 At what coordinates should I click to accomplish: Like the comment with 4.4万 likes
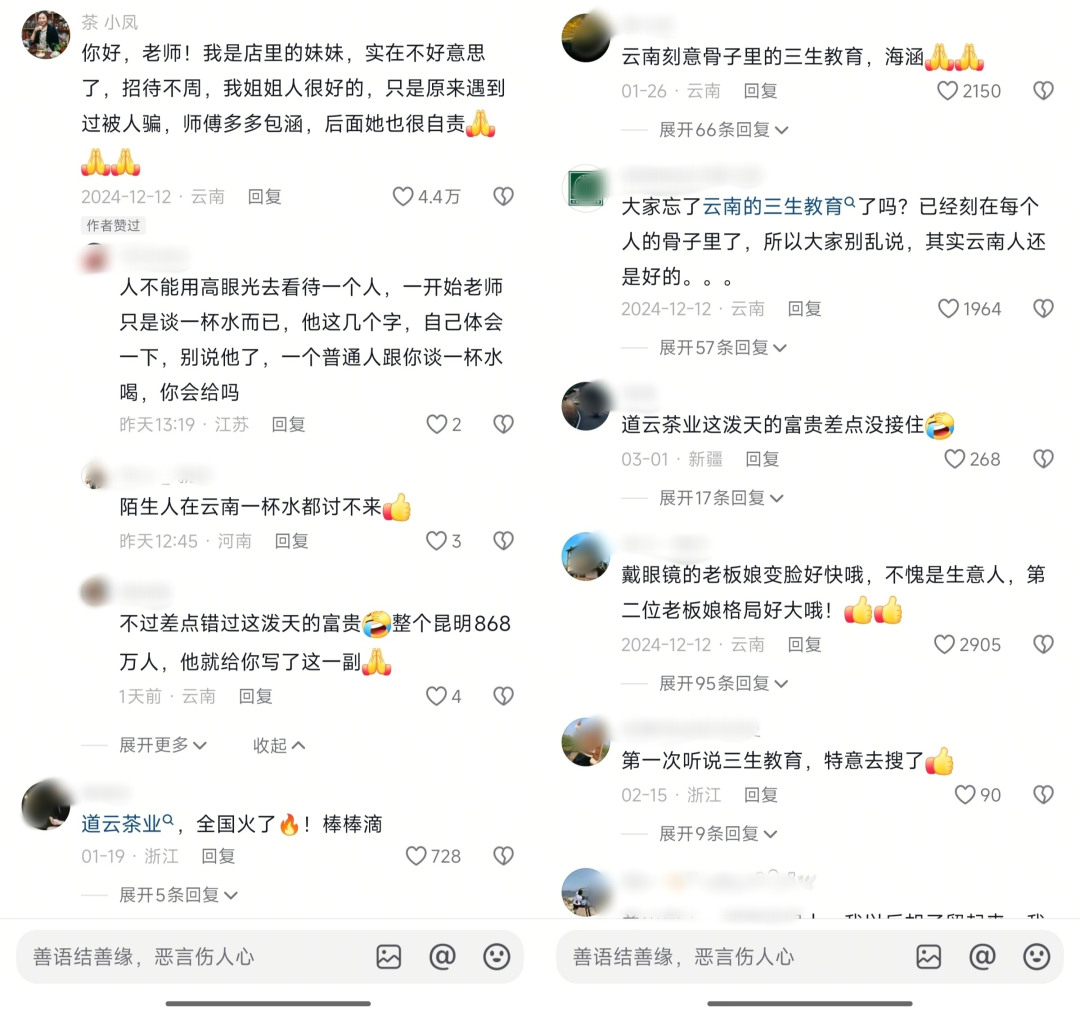(x=403, y=196)
